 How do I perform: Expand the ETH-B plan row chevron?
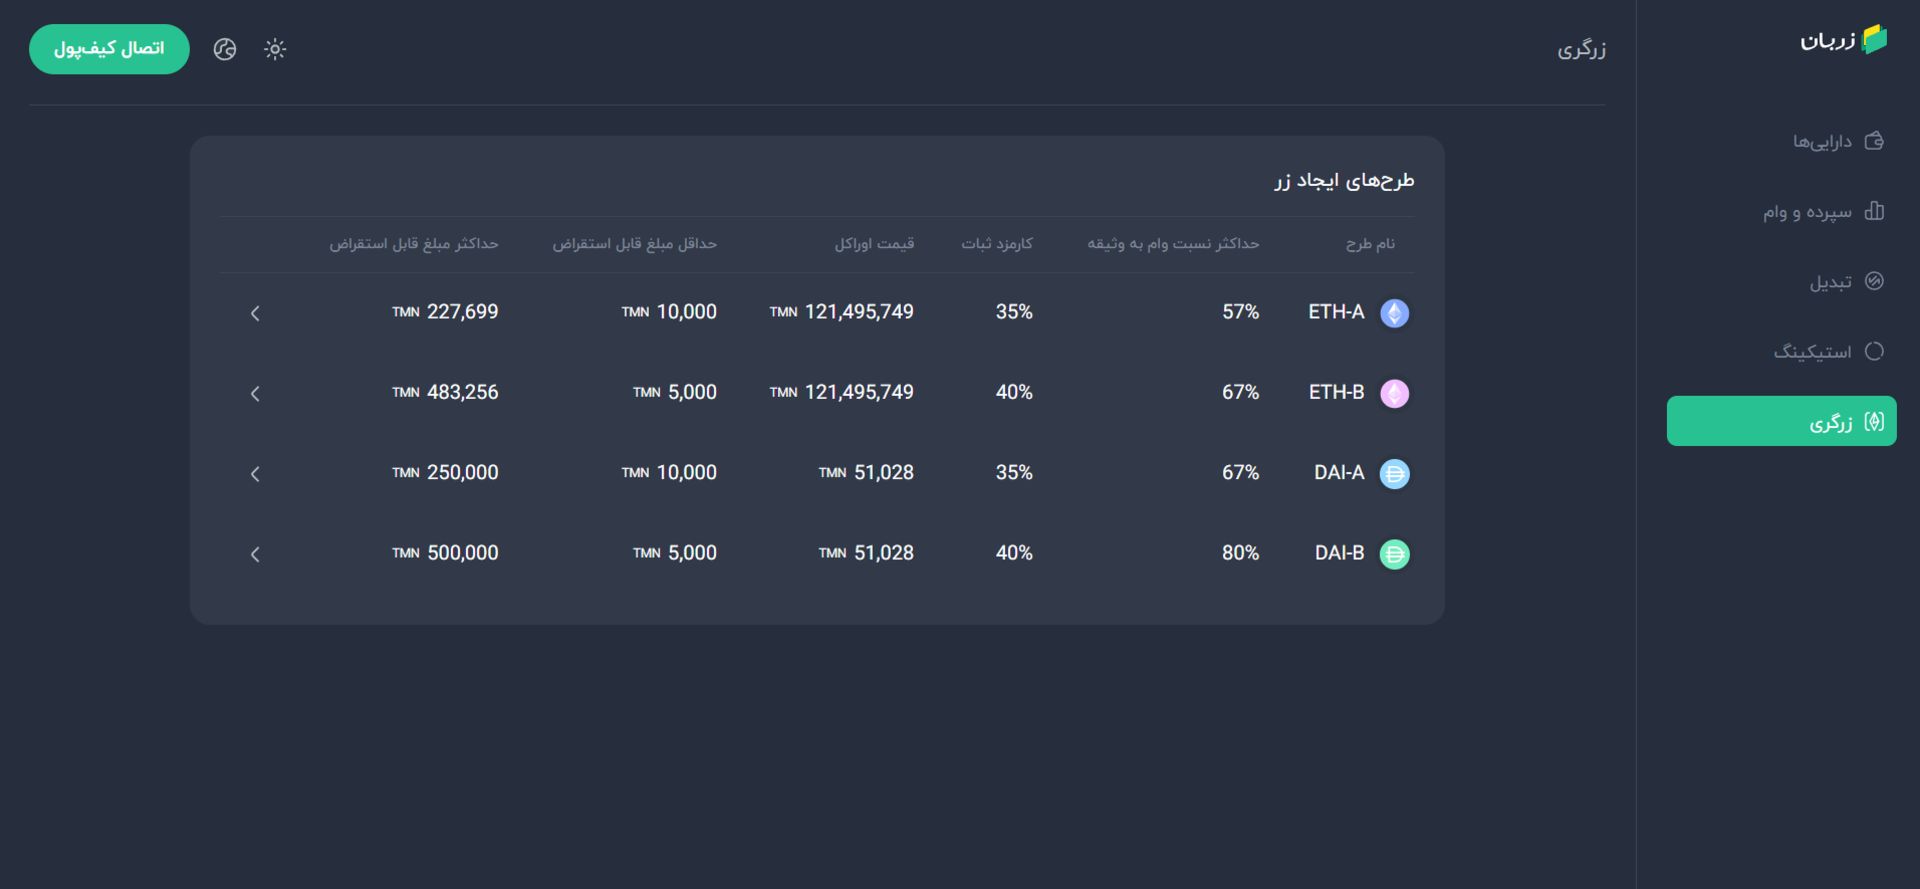click(255, 393)
